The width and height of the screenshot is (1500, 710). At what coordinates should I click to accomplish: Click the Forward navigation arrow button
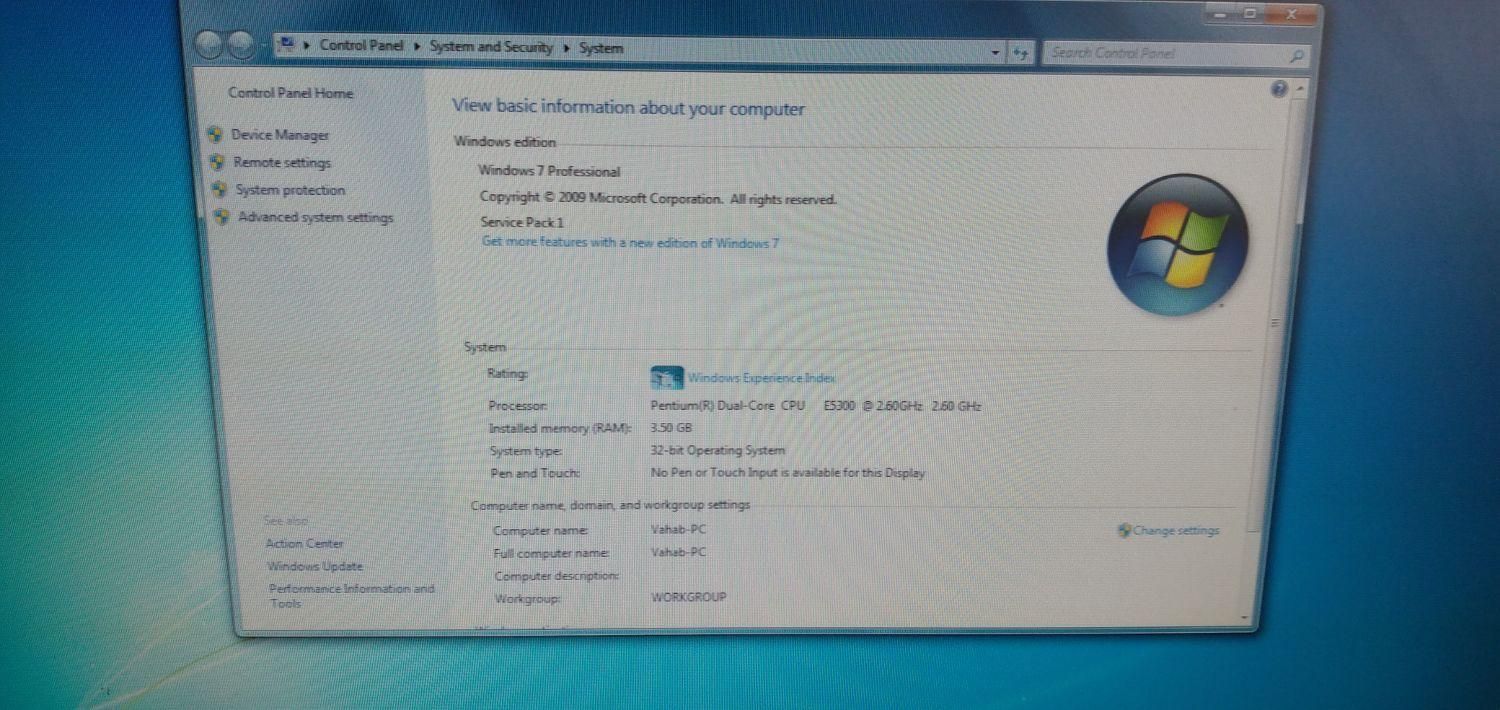pos(240,45)
